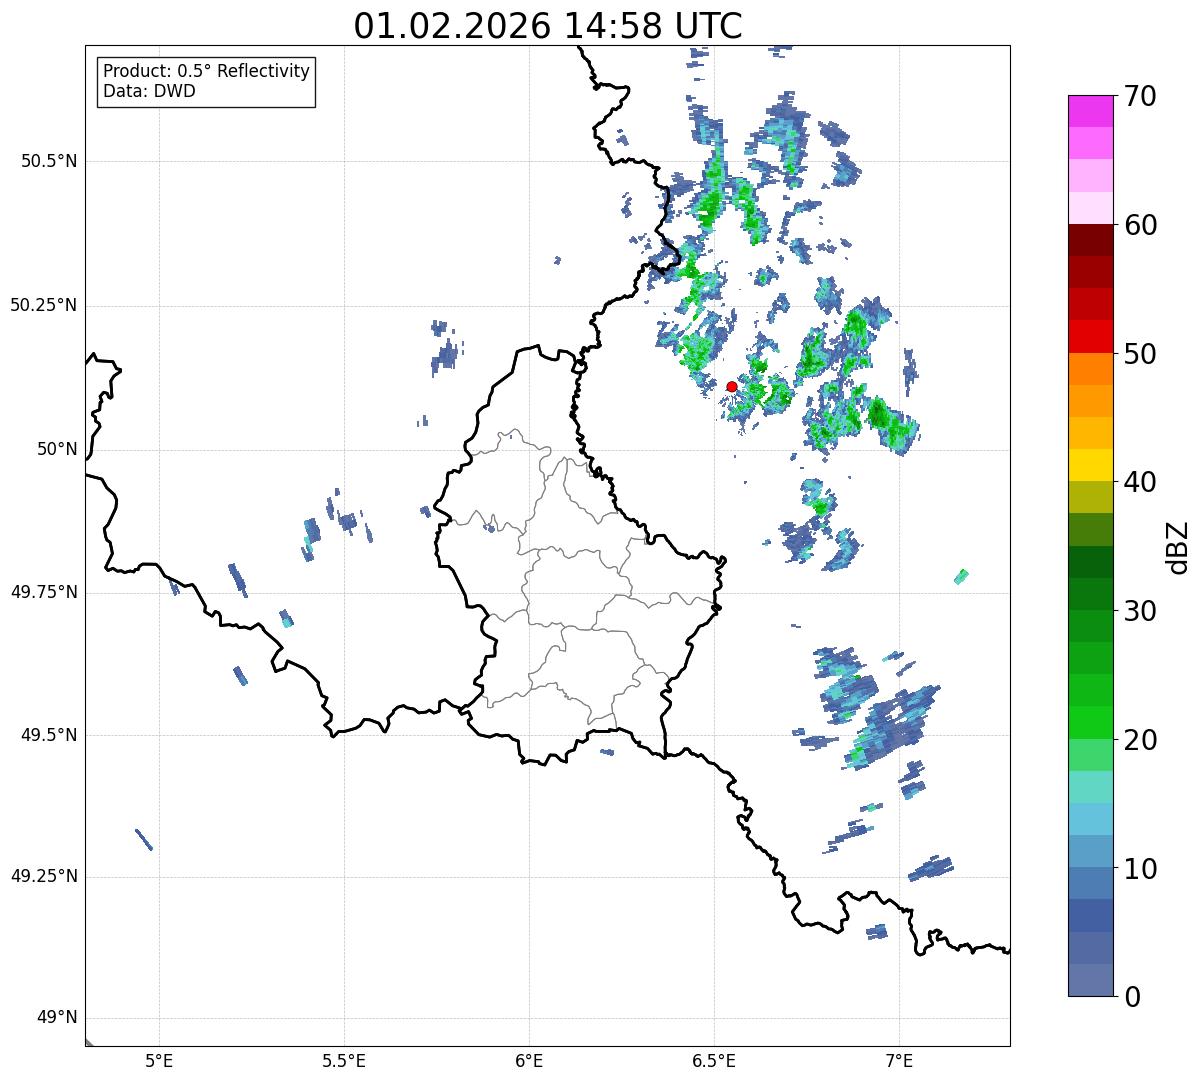The width and height of the screenshot is (1202, 1081).
Task: Click the 49.75°N latitude label
Action: tap(43, 592)
